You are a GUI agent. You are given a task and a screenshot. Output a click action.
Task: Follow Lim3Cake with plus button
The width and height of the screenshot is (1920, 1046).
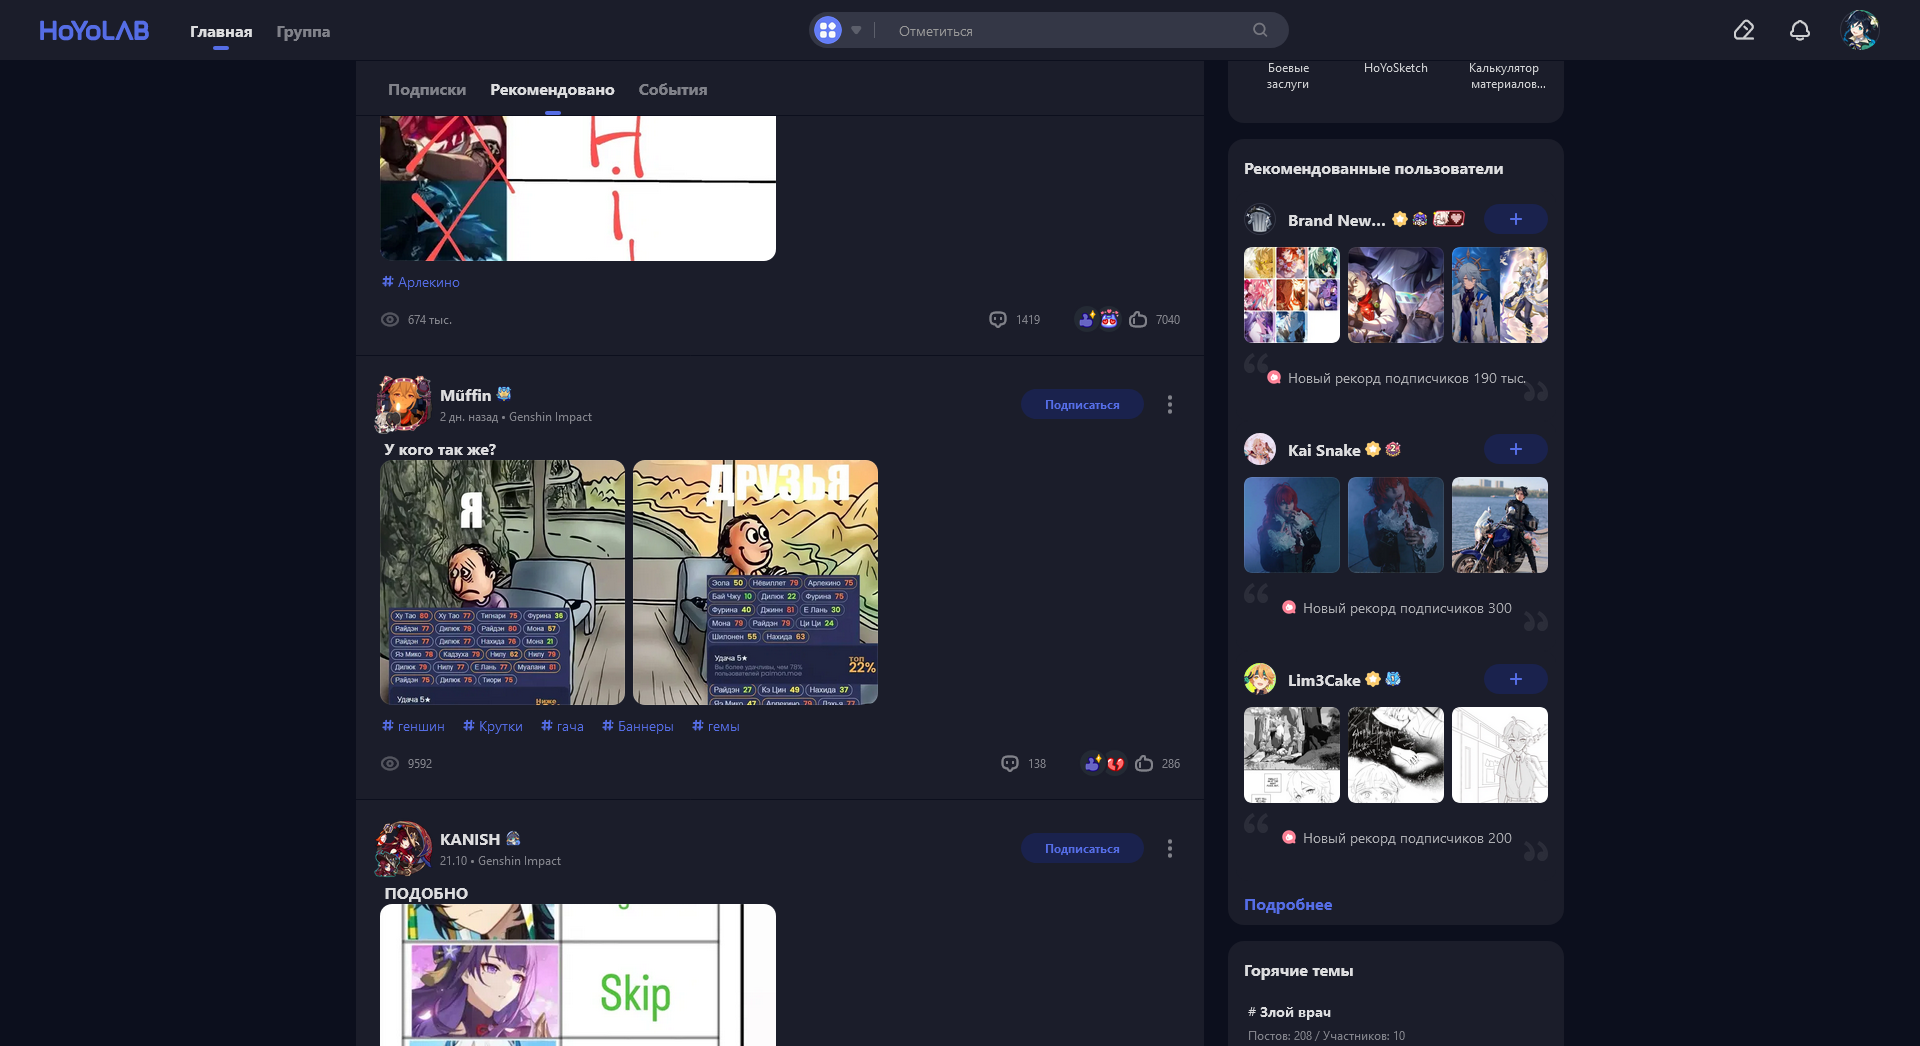pyautogui.click(x=1516, y=679)
